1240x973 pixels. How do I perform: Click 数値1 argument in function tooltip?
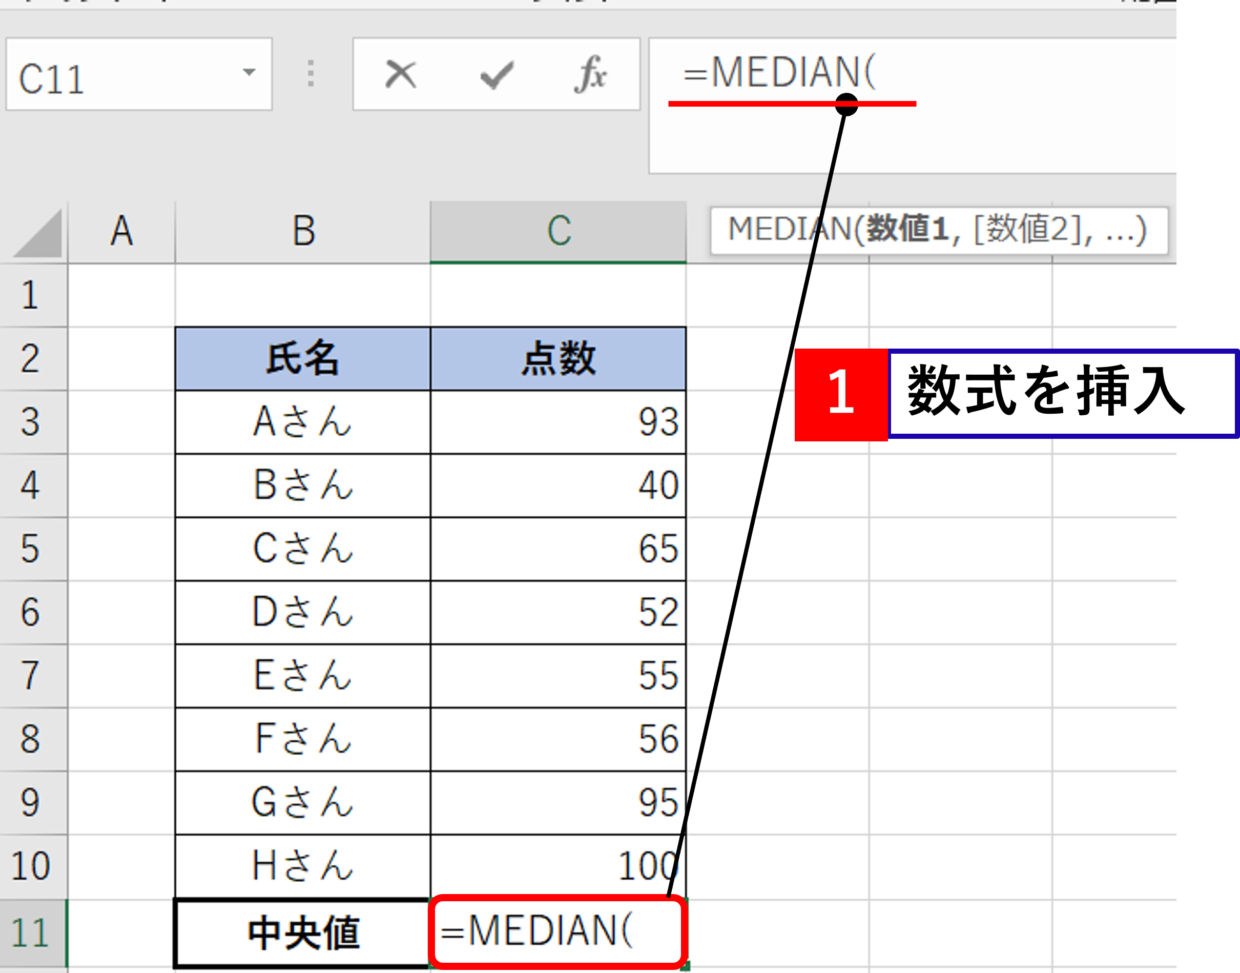point(906,229)
